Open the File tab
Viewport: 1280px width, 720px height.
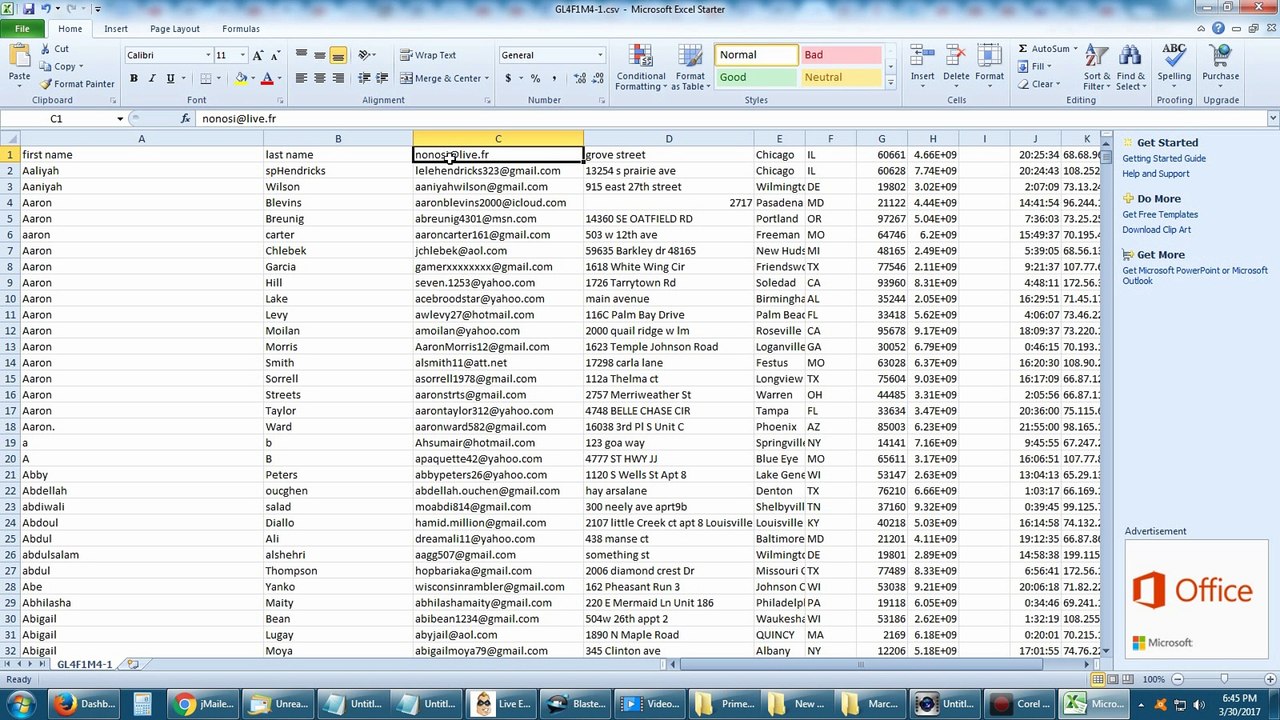tap(21, 29)
